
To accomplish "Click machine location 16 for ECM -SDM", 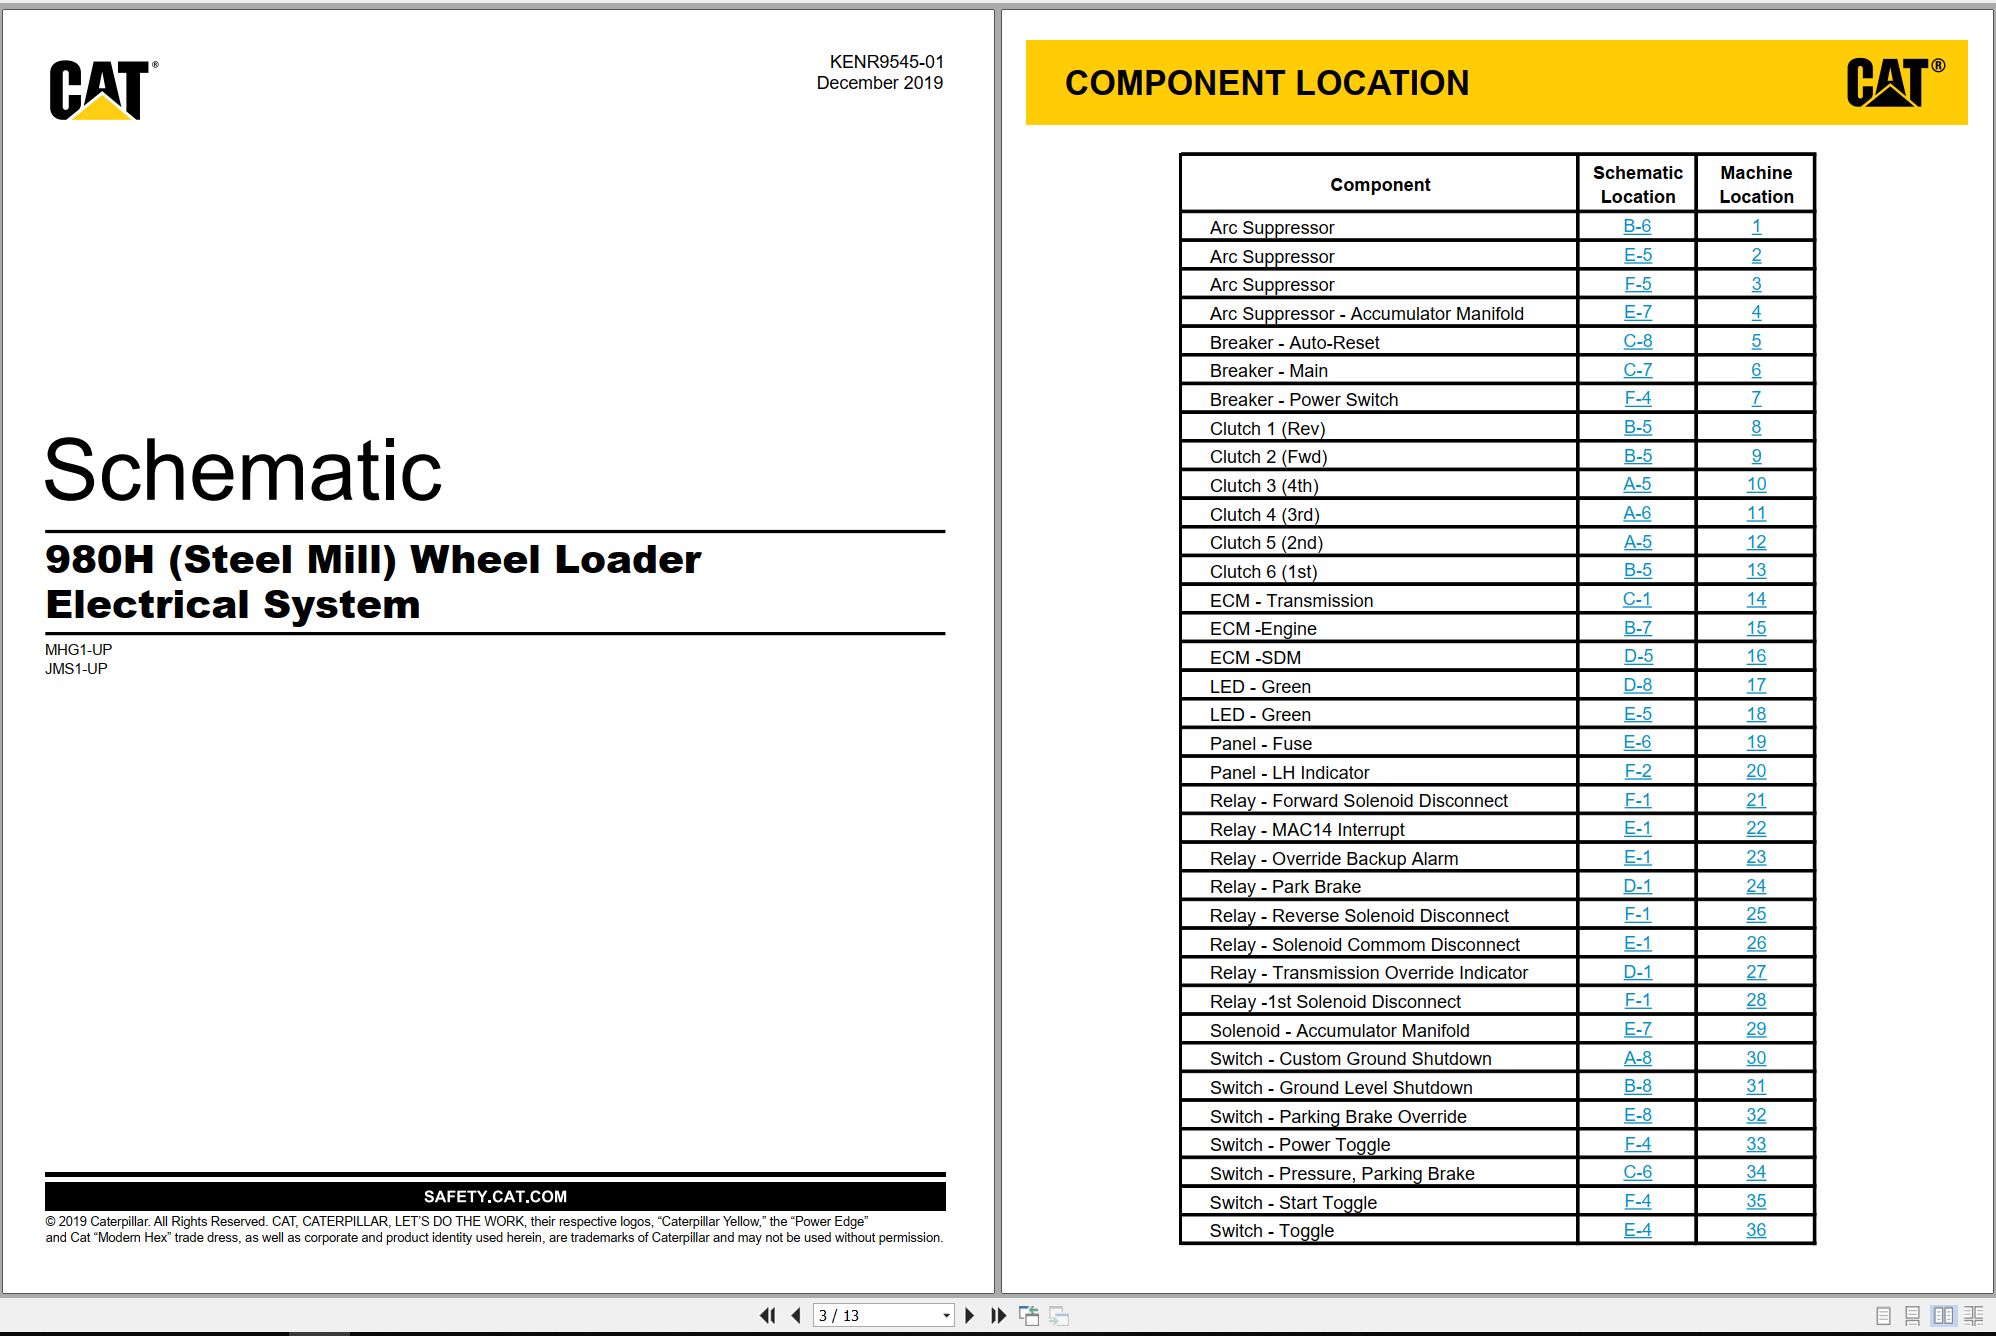I will pos(1756,656).
